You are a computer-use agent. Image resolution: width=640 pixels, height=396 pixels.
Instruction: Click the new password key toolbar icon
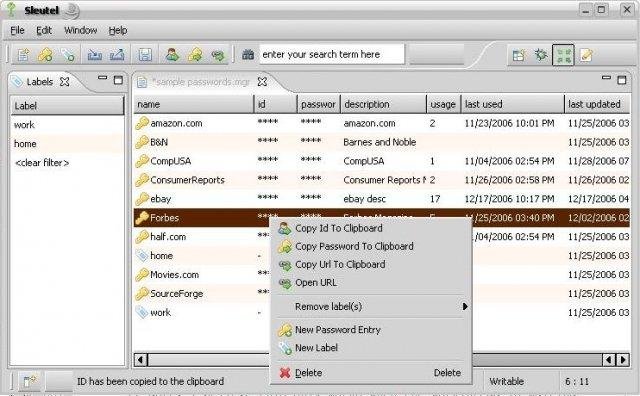click(x=45, y=55)
